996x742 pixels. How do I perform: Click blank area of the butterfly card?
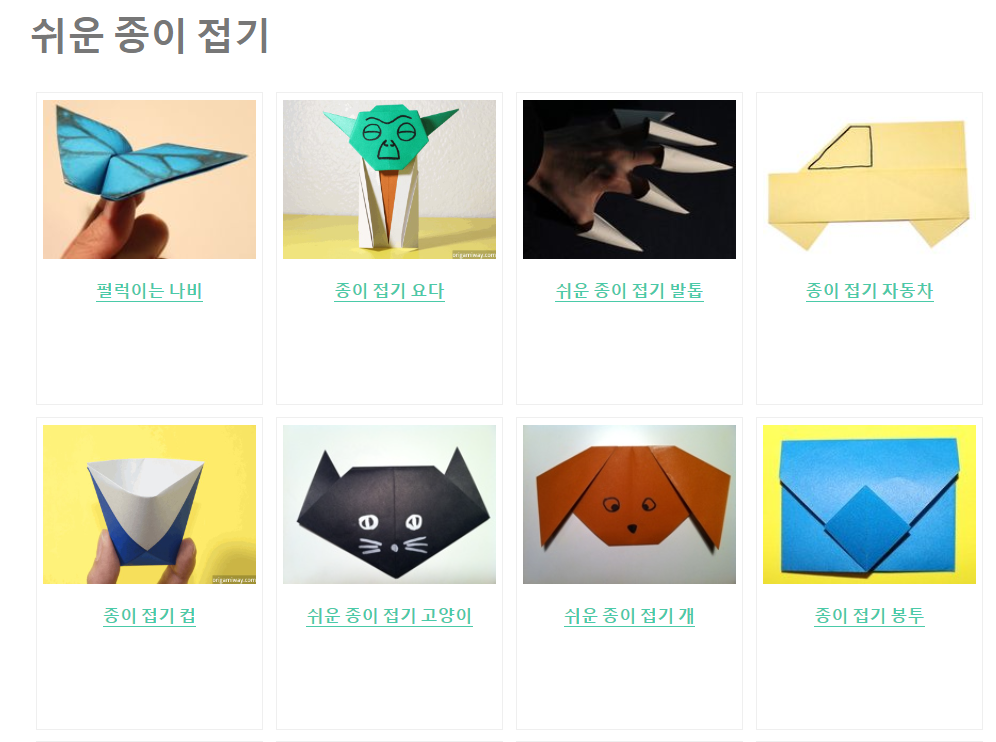point(149,356)
